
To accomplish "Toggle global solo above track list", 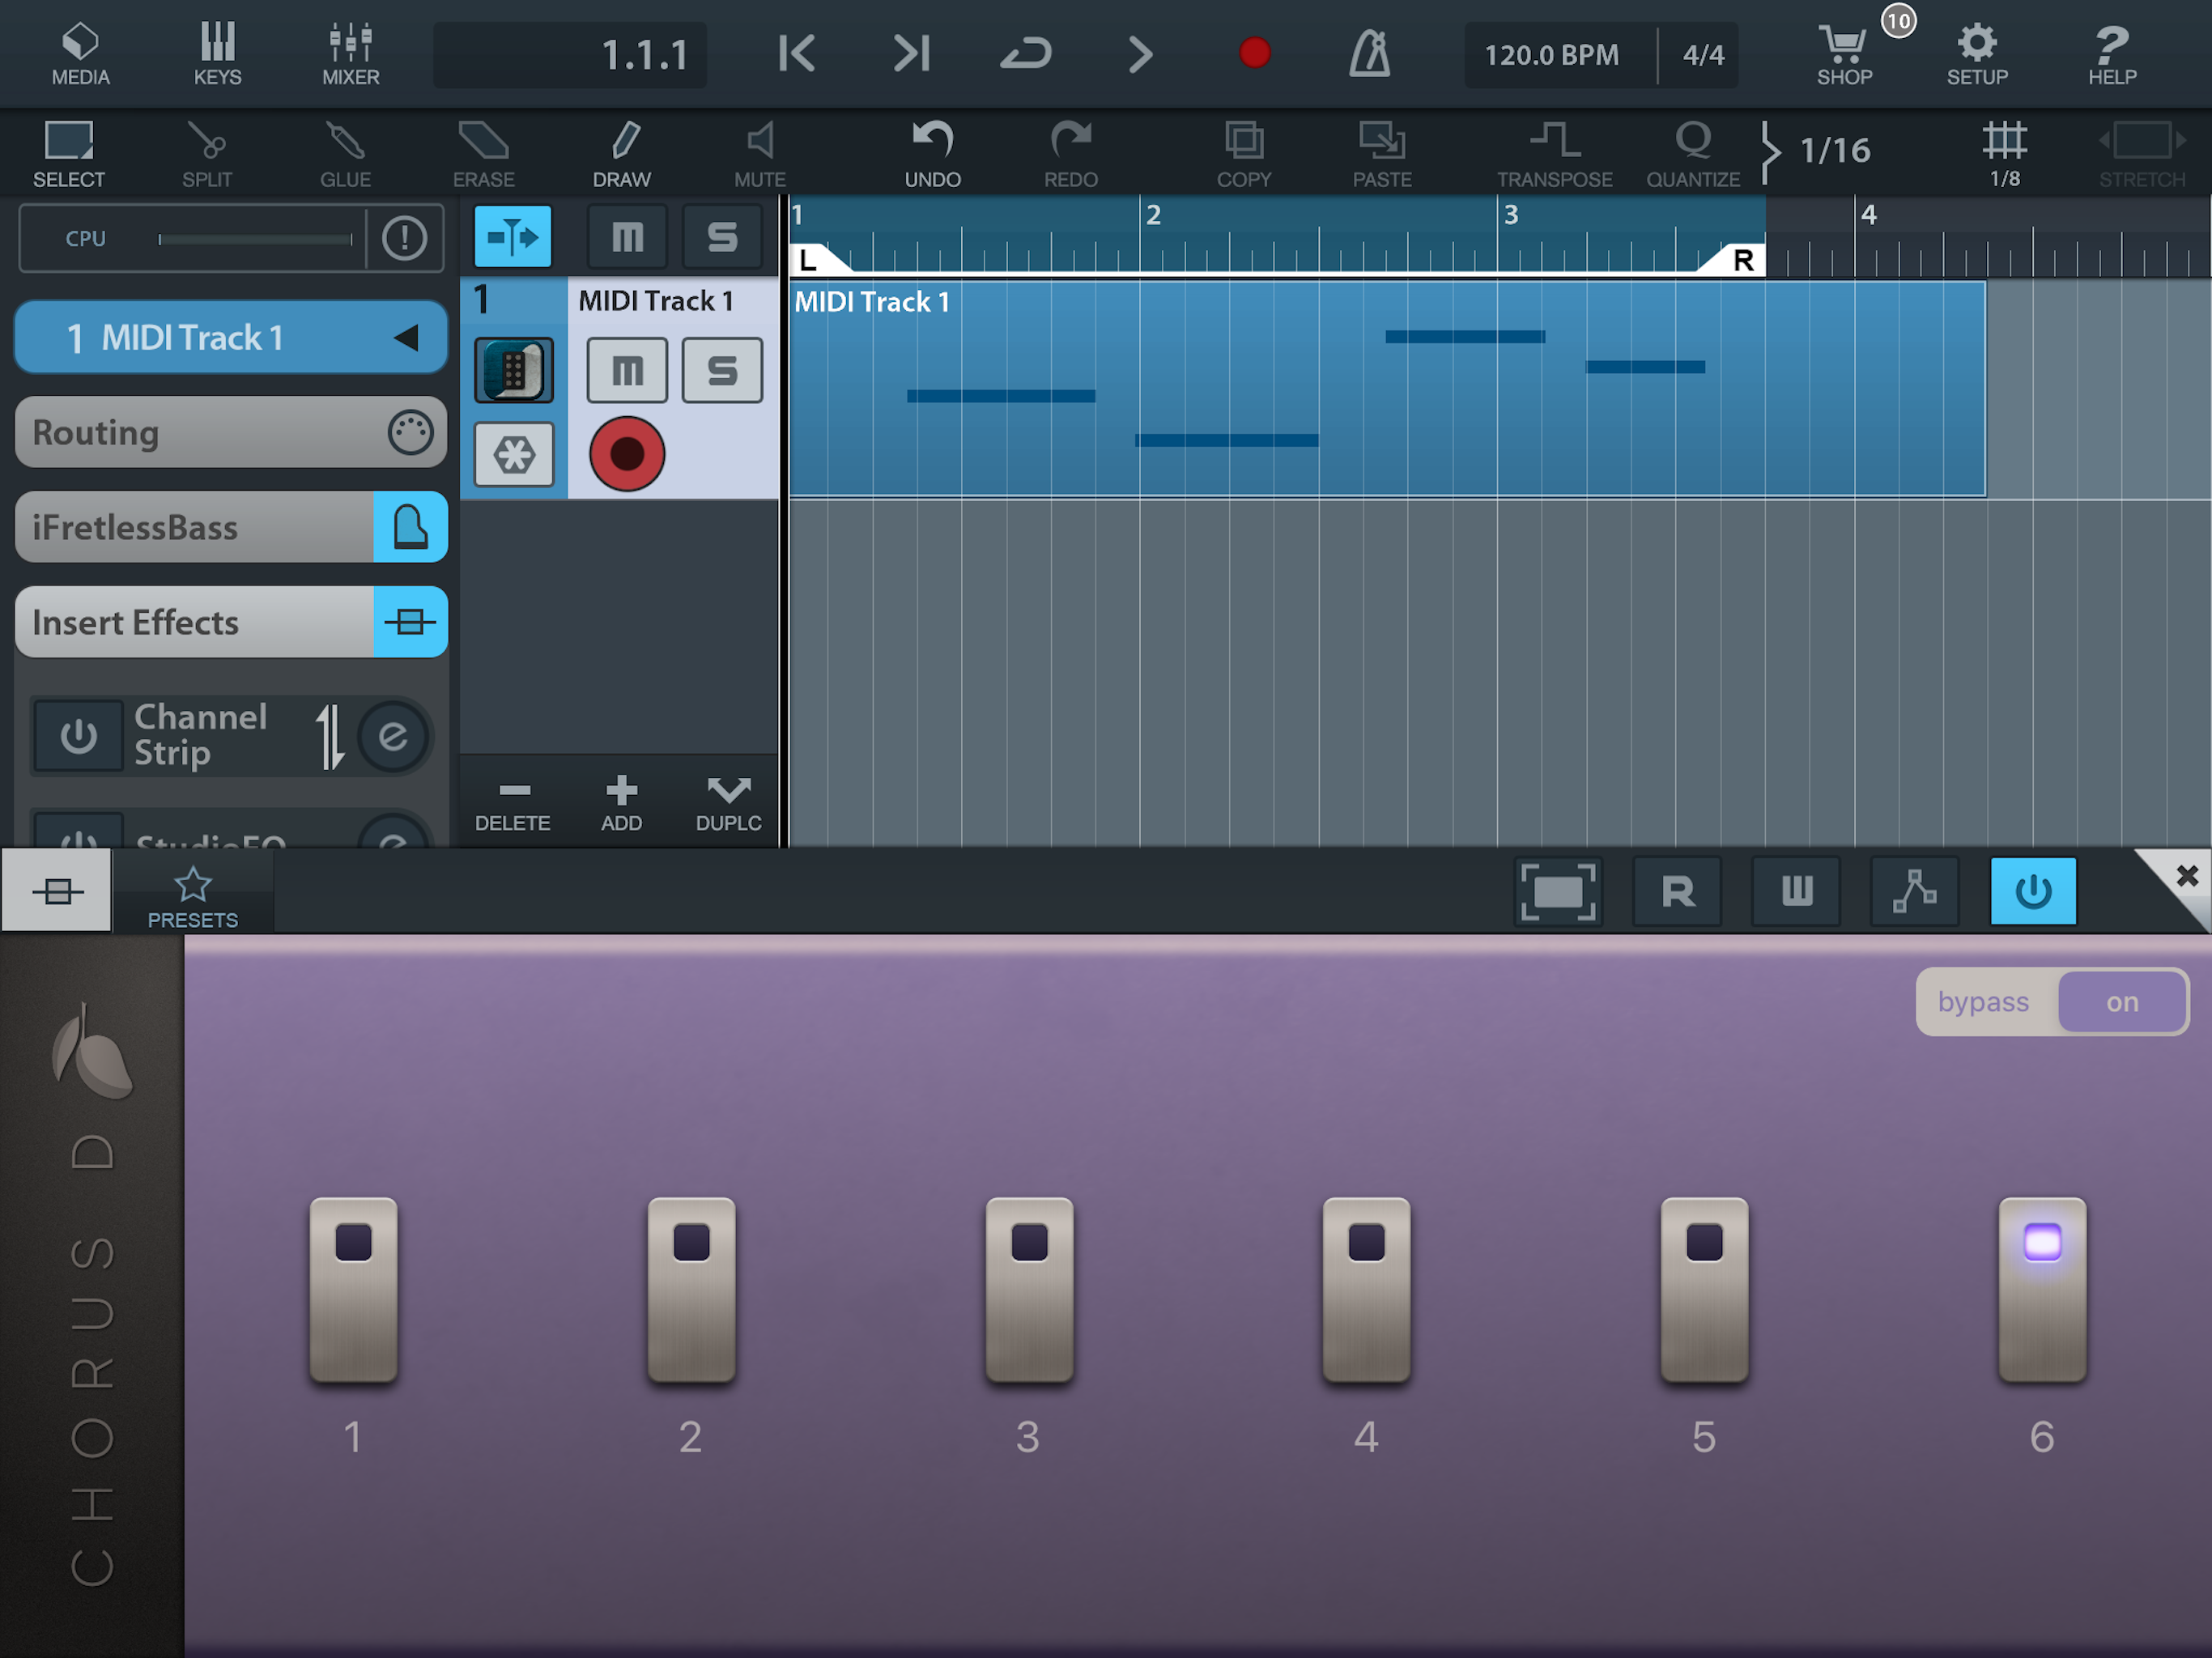I will click(x=722, y=237).
